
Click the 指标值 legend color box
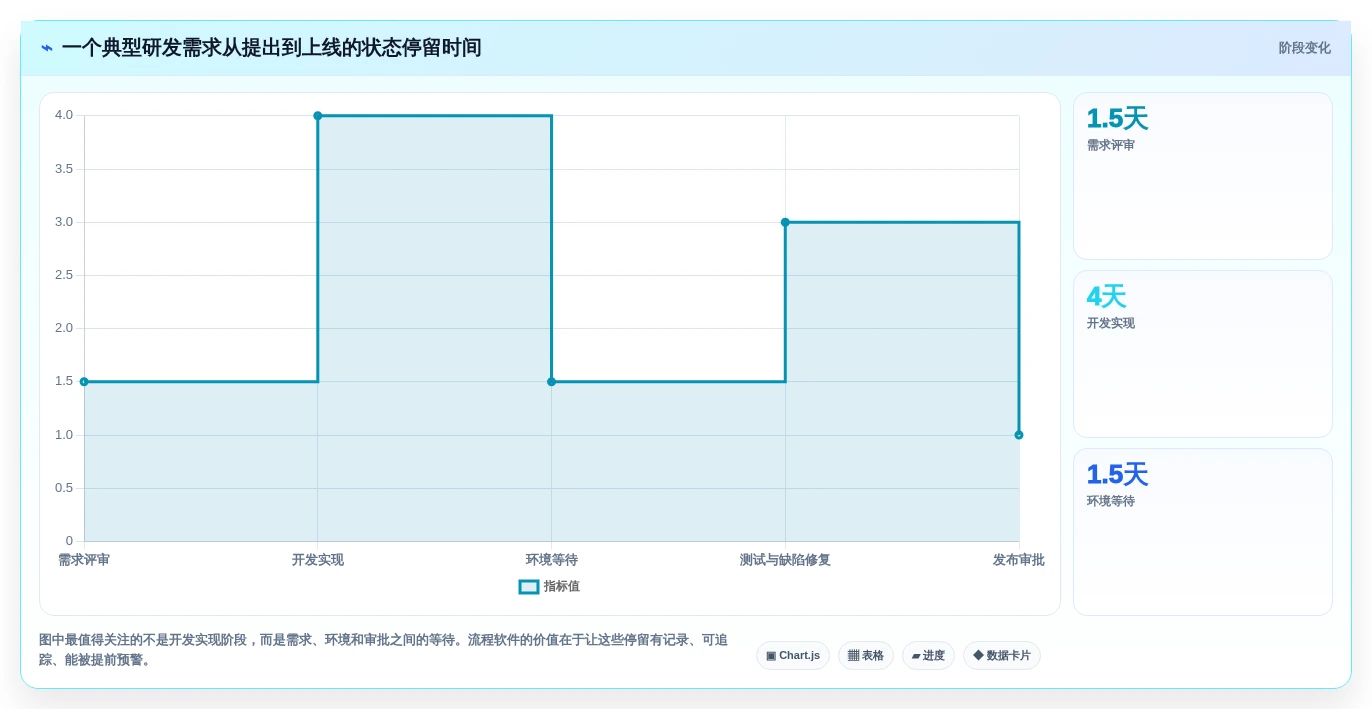[529, 587]
